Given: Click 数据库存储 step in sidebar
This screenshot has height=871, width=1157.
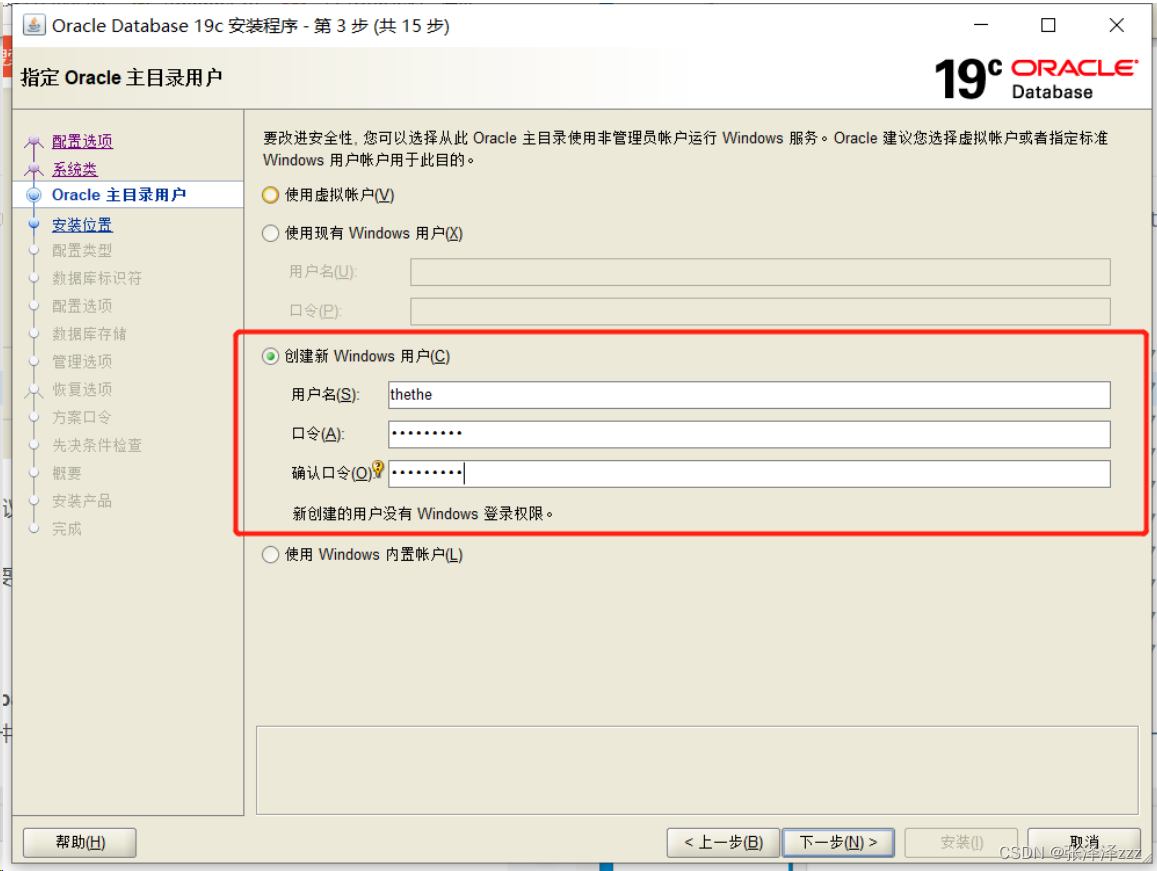Looking at the screenshot, I should [89, 334].
